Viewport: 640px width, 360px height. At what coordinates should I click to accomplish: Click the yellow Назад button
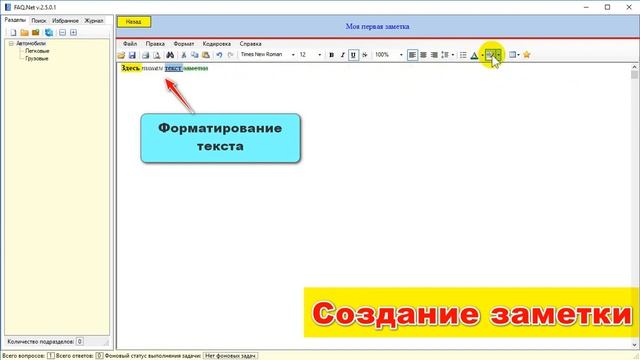click(x=134, y=22)
